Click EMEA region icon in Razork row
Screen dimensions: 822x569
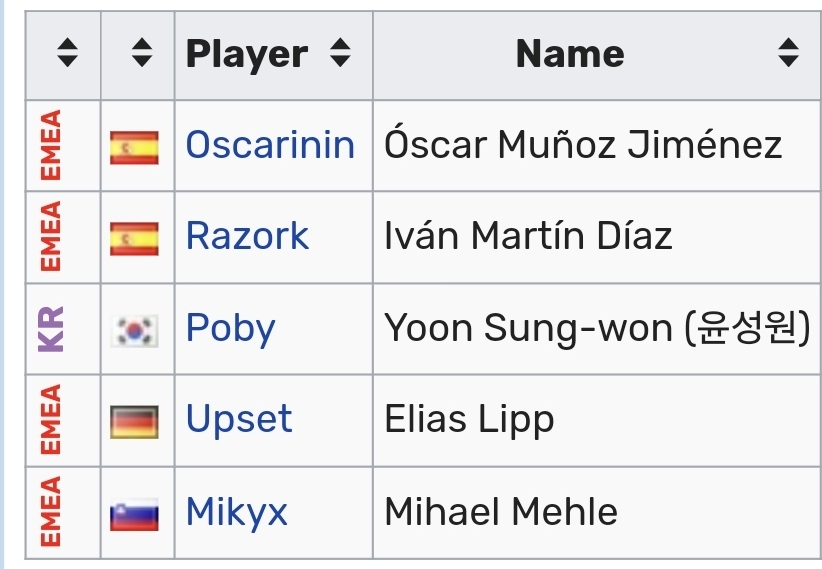[51, 237]
